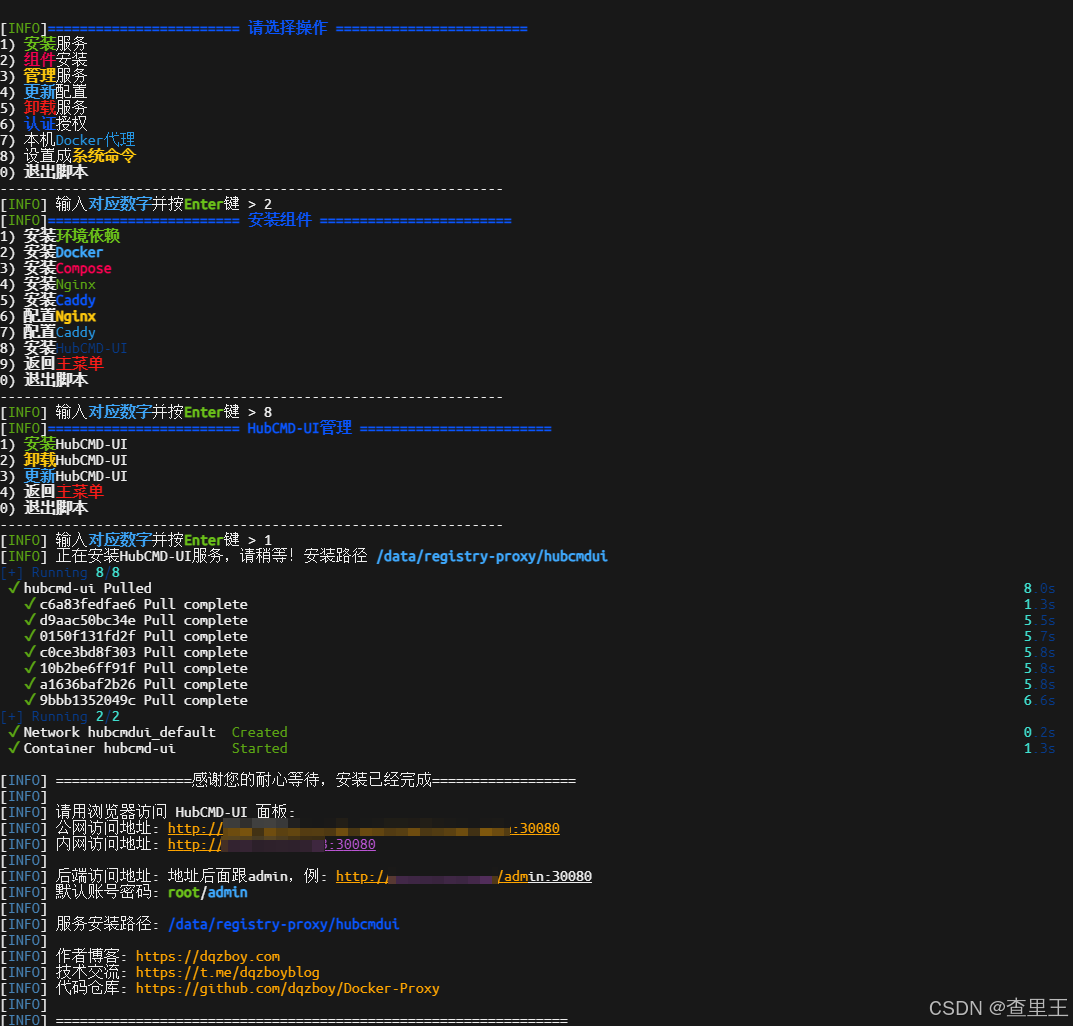Click the entry '3) 更新HubCMD-UI'
The height and width of the screenshot is (1026, 1073).
pos(64,476)
